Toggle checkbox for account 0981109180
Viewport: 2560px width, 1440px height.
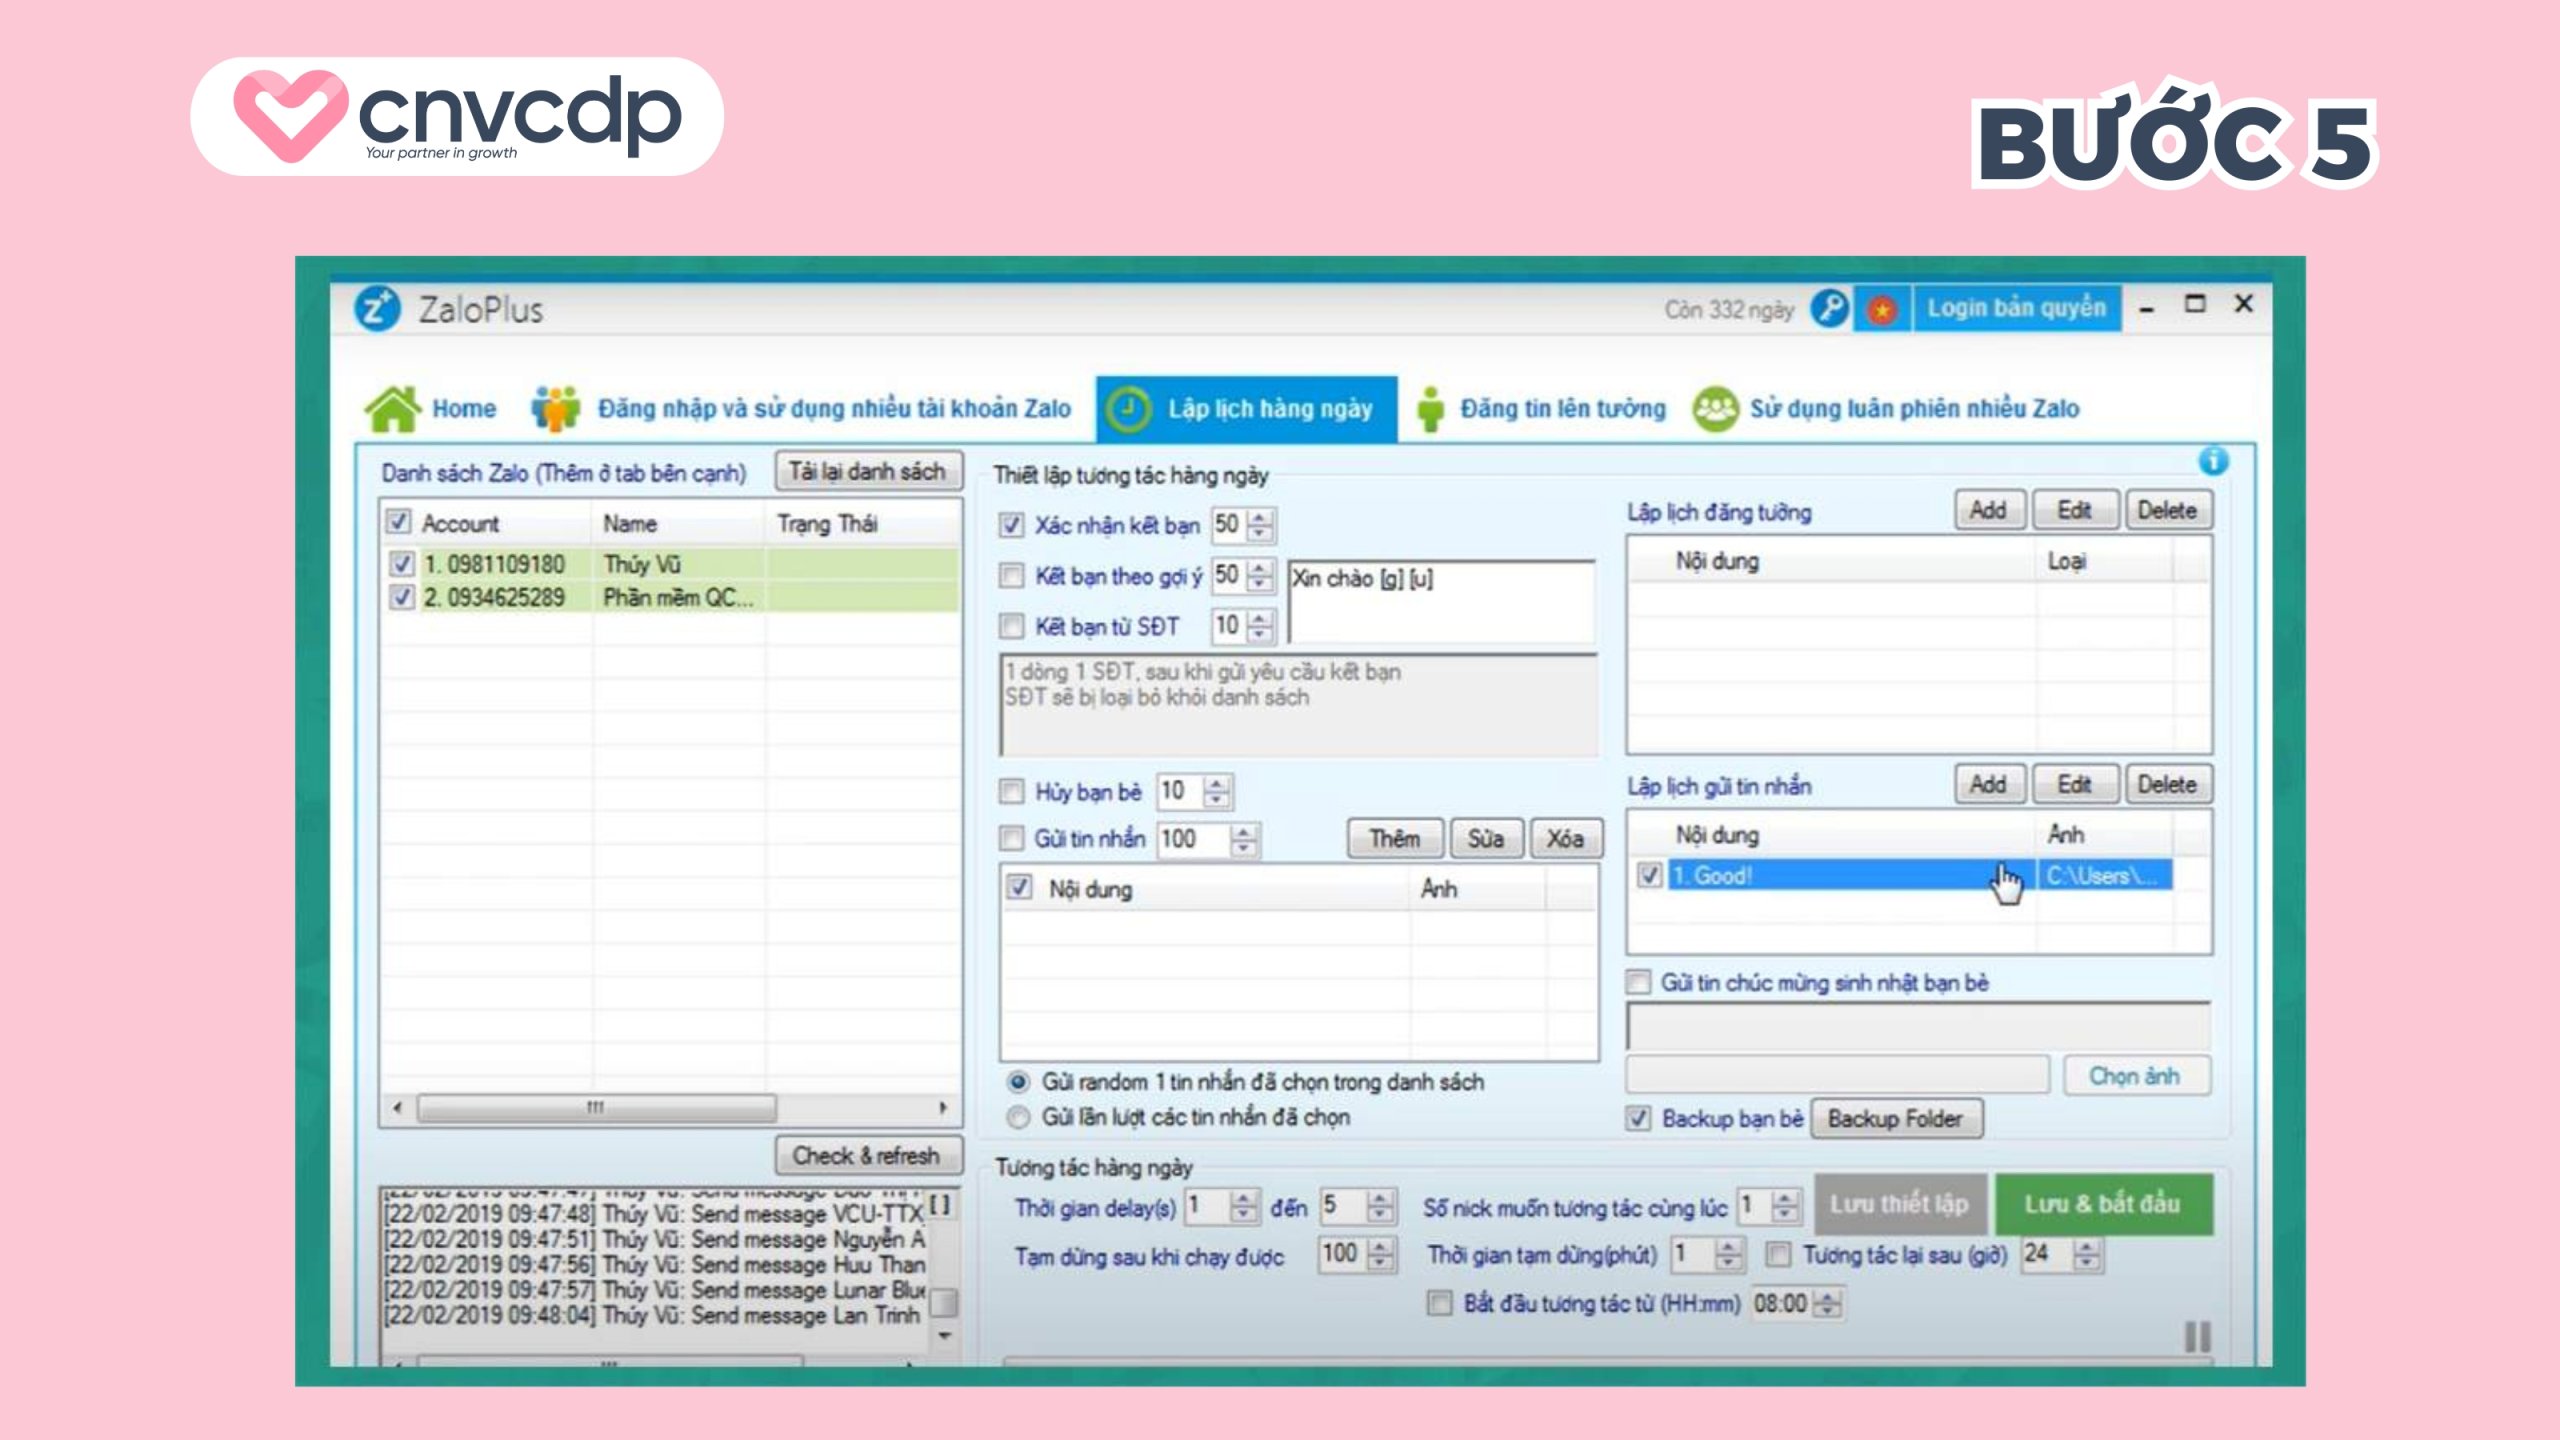point(401,564)
